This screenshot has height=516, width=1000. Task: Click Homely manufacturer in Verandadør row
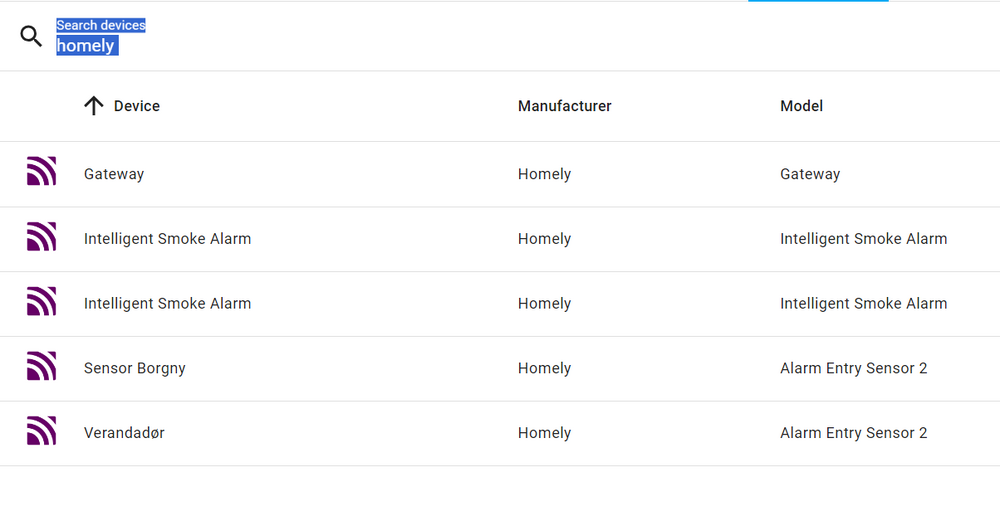[544, 433]
